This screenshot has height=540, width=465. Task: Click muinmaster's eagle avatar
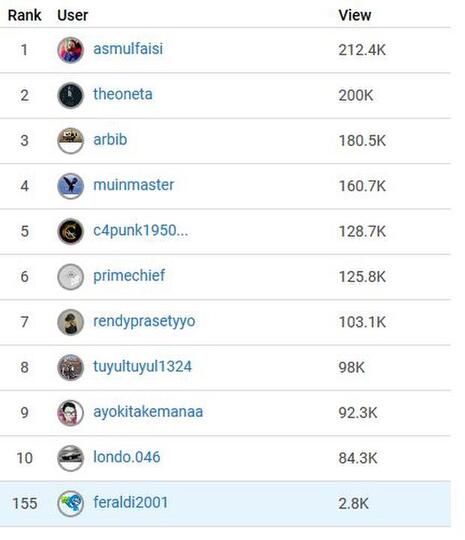point(71,186)
